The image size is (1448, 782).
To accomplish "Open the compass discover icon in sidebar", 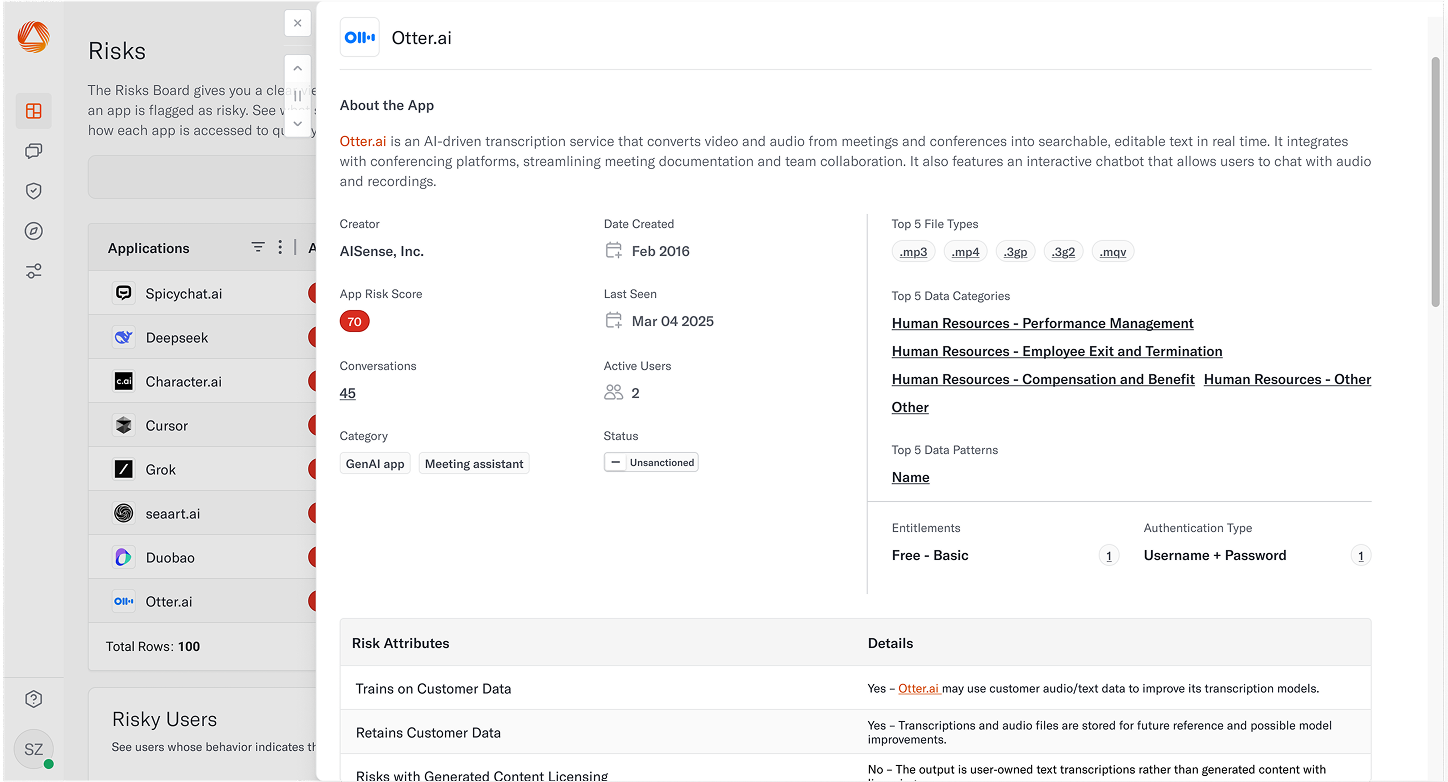I will (x=34, y=231).
